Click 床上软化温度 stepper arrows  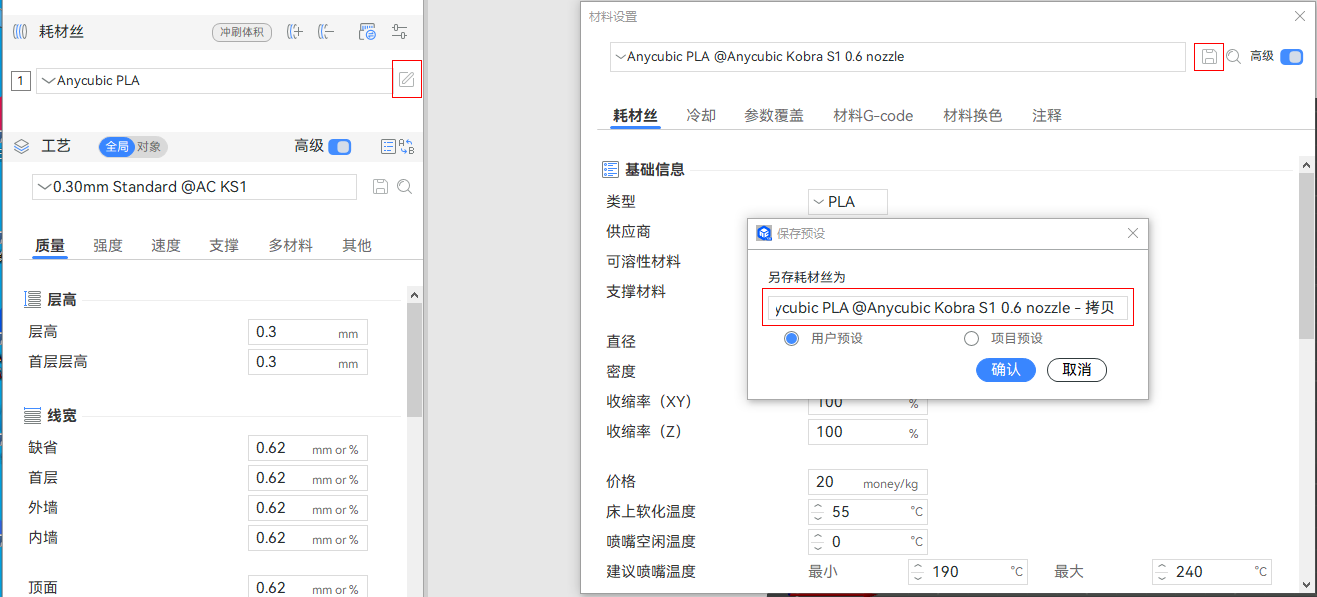click(818, 512)
